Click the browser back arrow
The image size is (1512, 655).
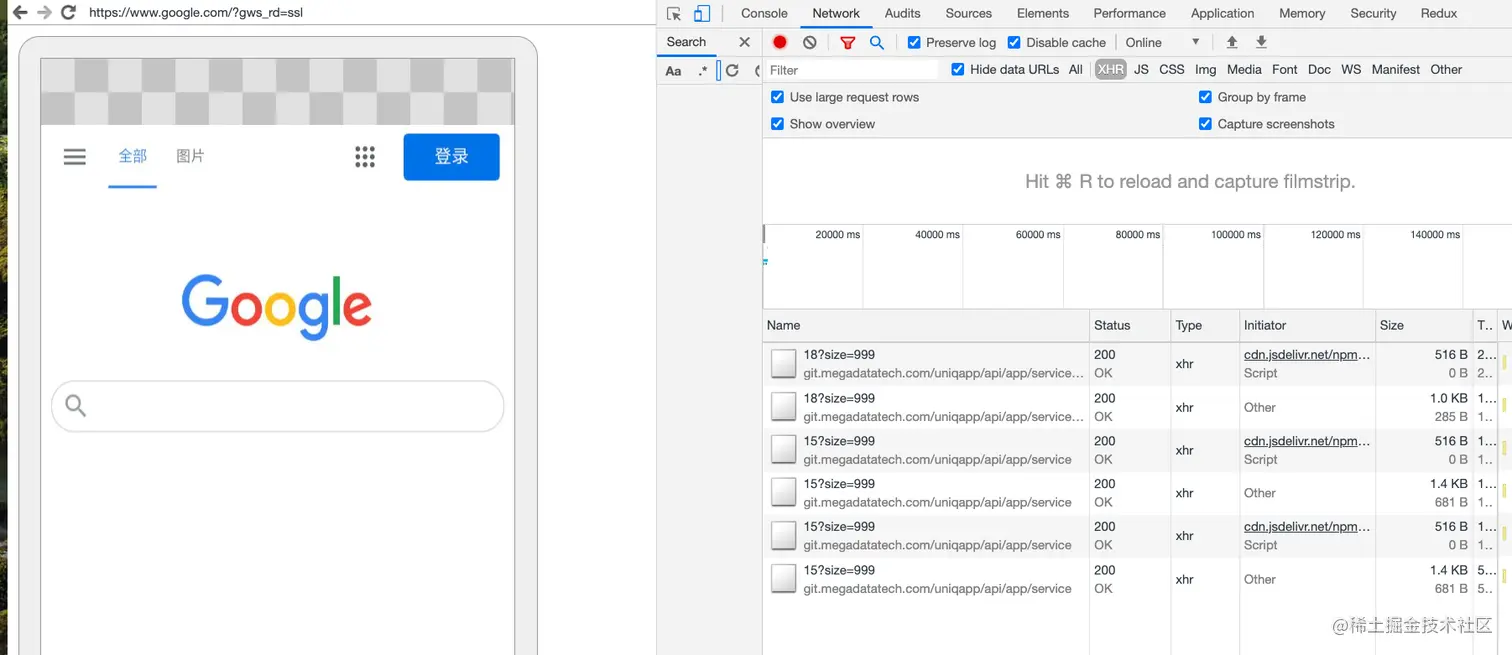coord(20,13)
